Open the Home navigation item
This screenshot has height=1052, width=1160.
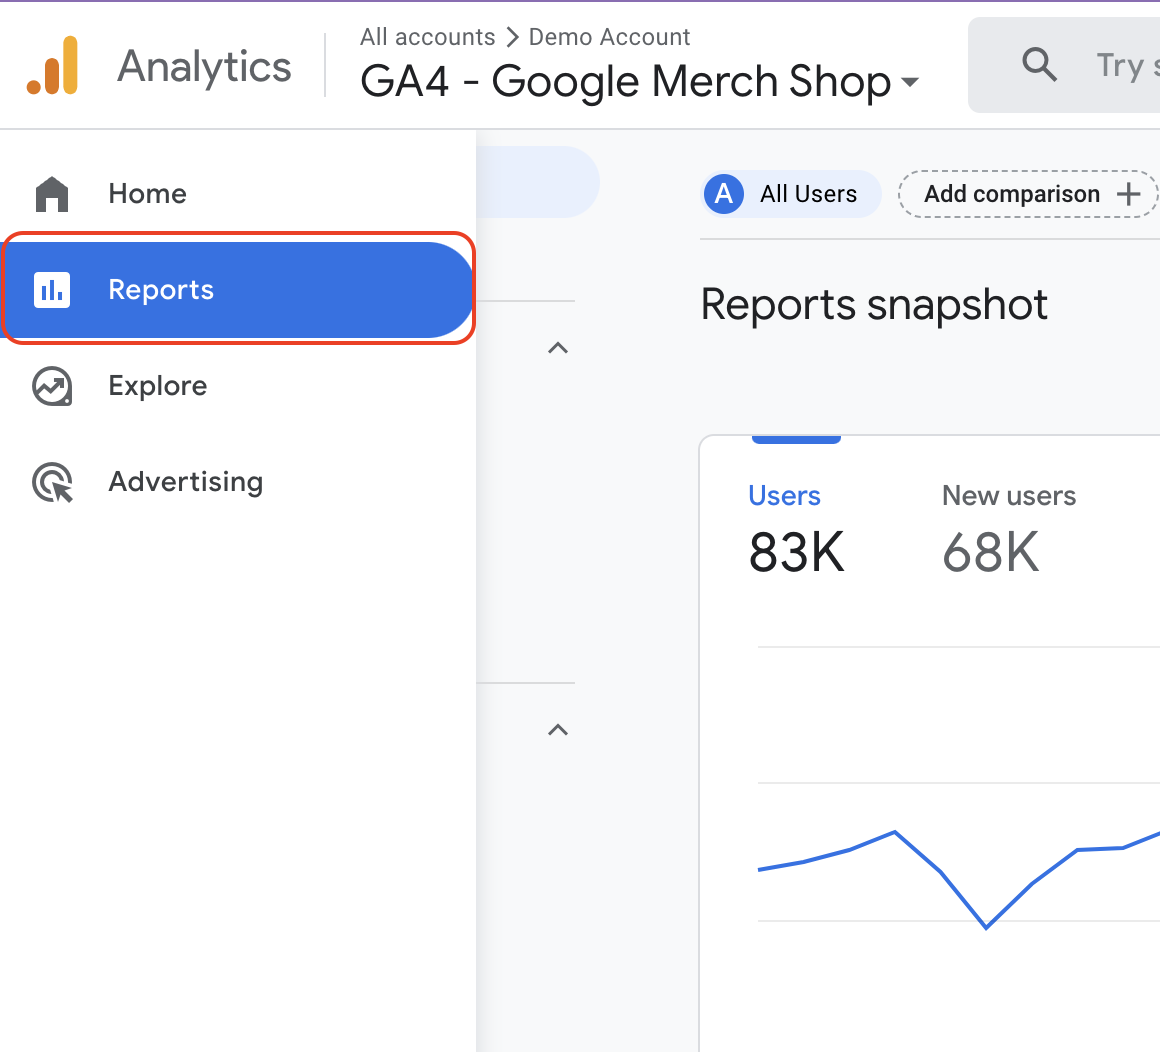point(237,194)
